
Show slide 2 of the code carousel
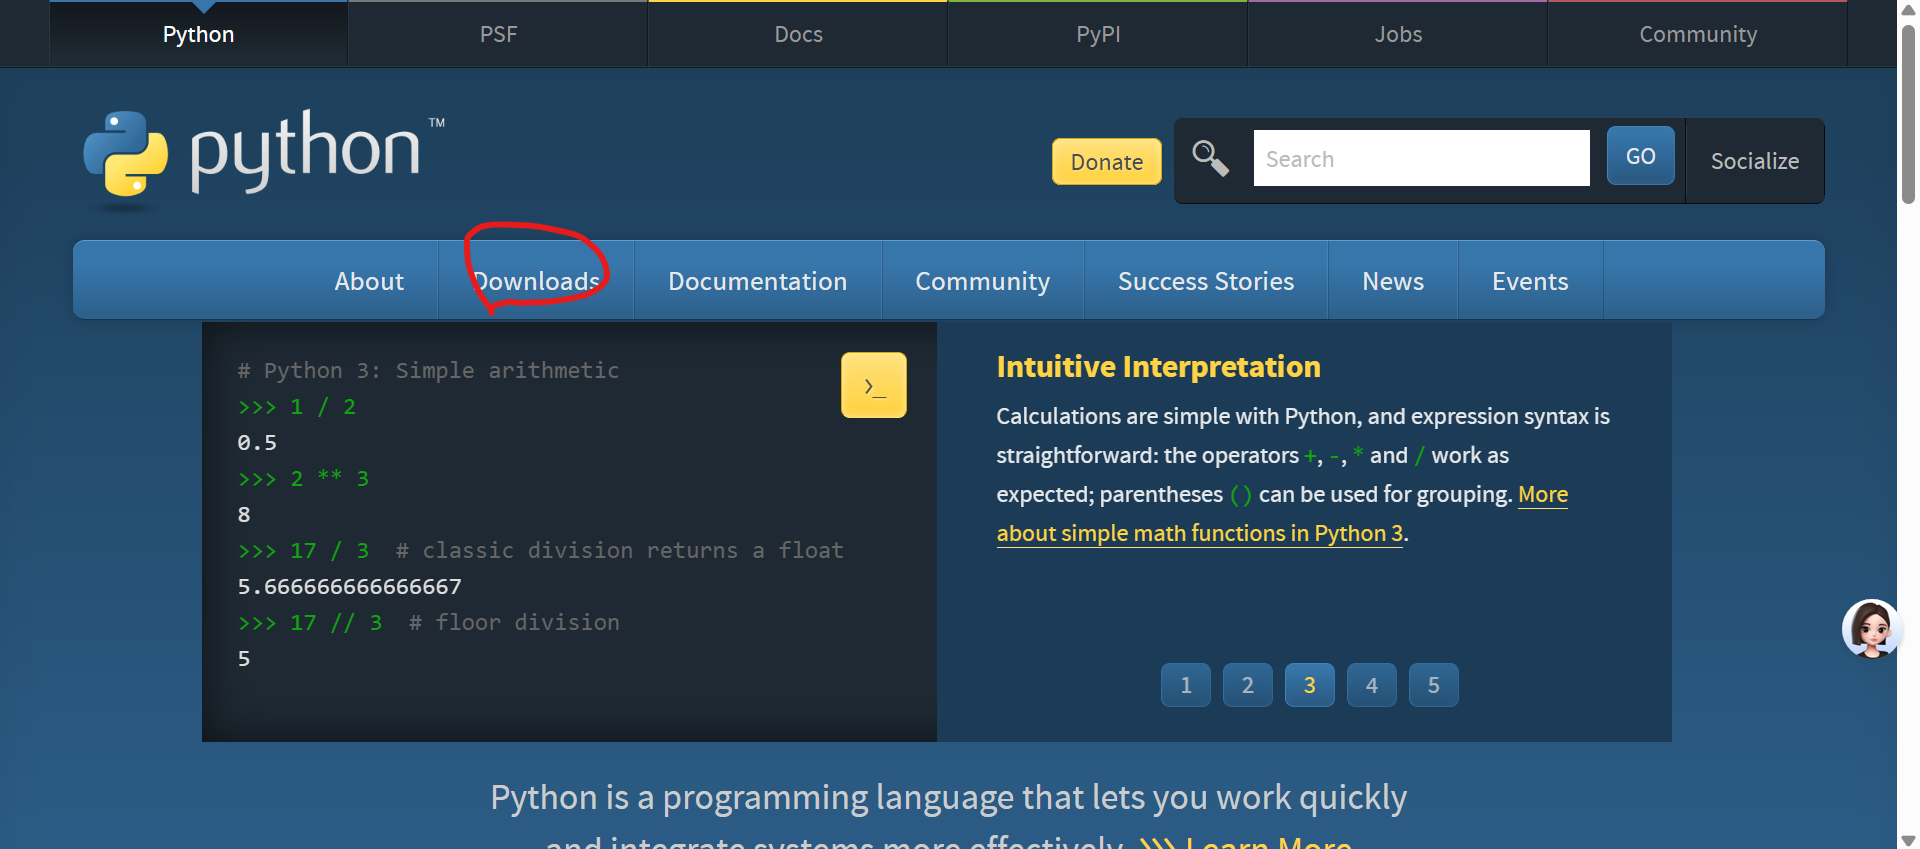tap(1248, 685)
